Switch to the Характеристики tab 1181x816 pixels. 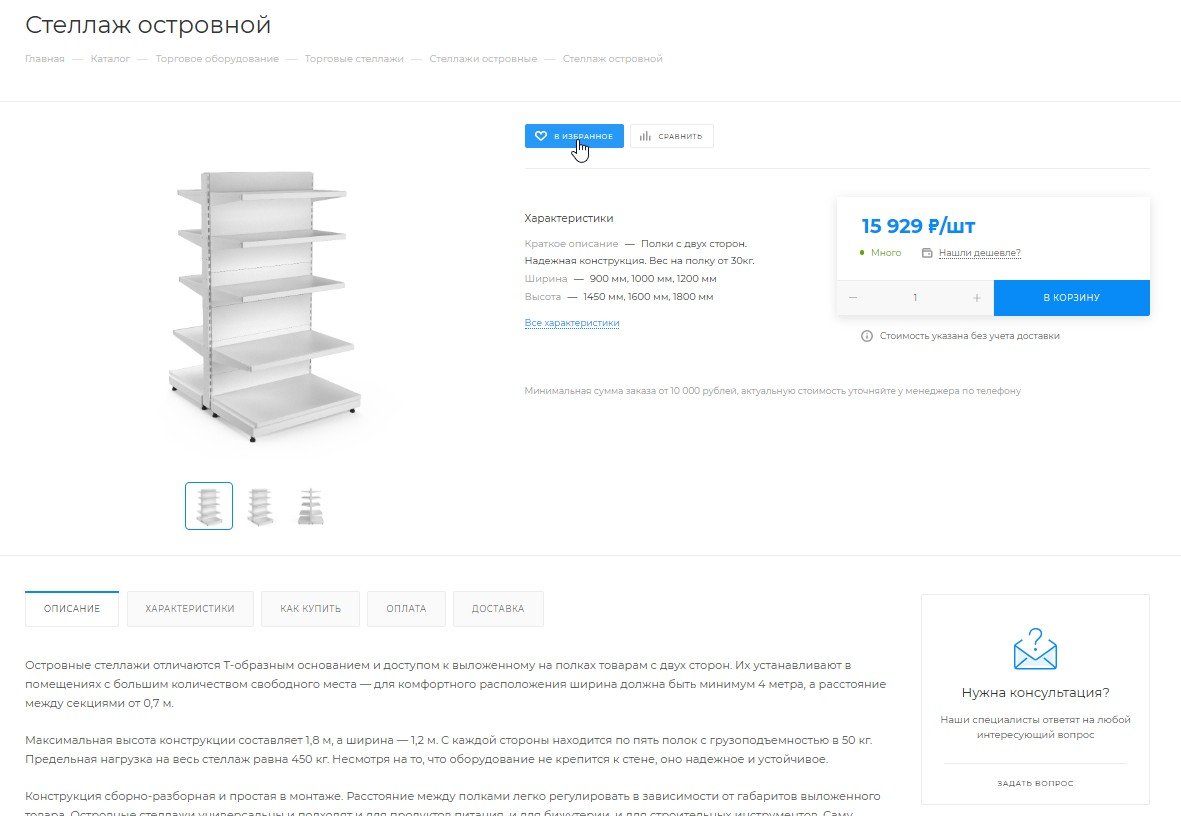click(190, 609)
